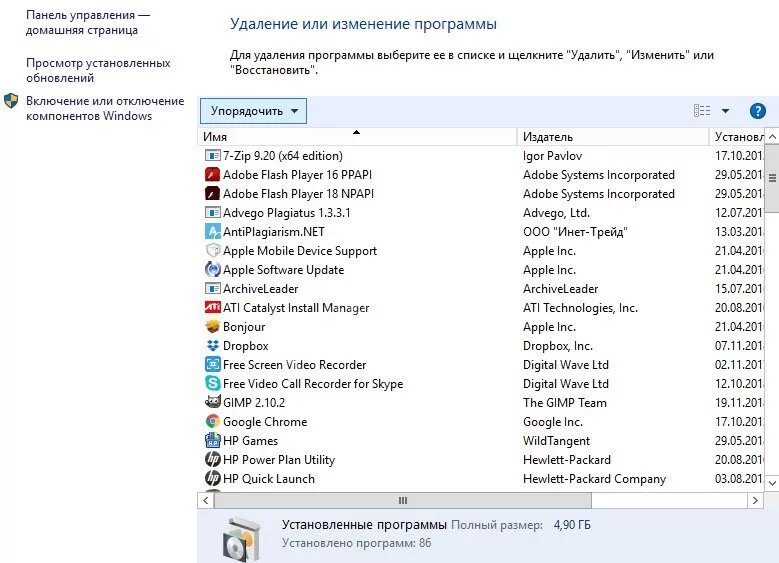Open Панель управления домашняя страница link
This screenshot has width=779, height=563.
88,22
